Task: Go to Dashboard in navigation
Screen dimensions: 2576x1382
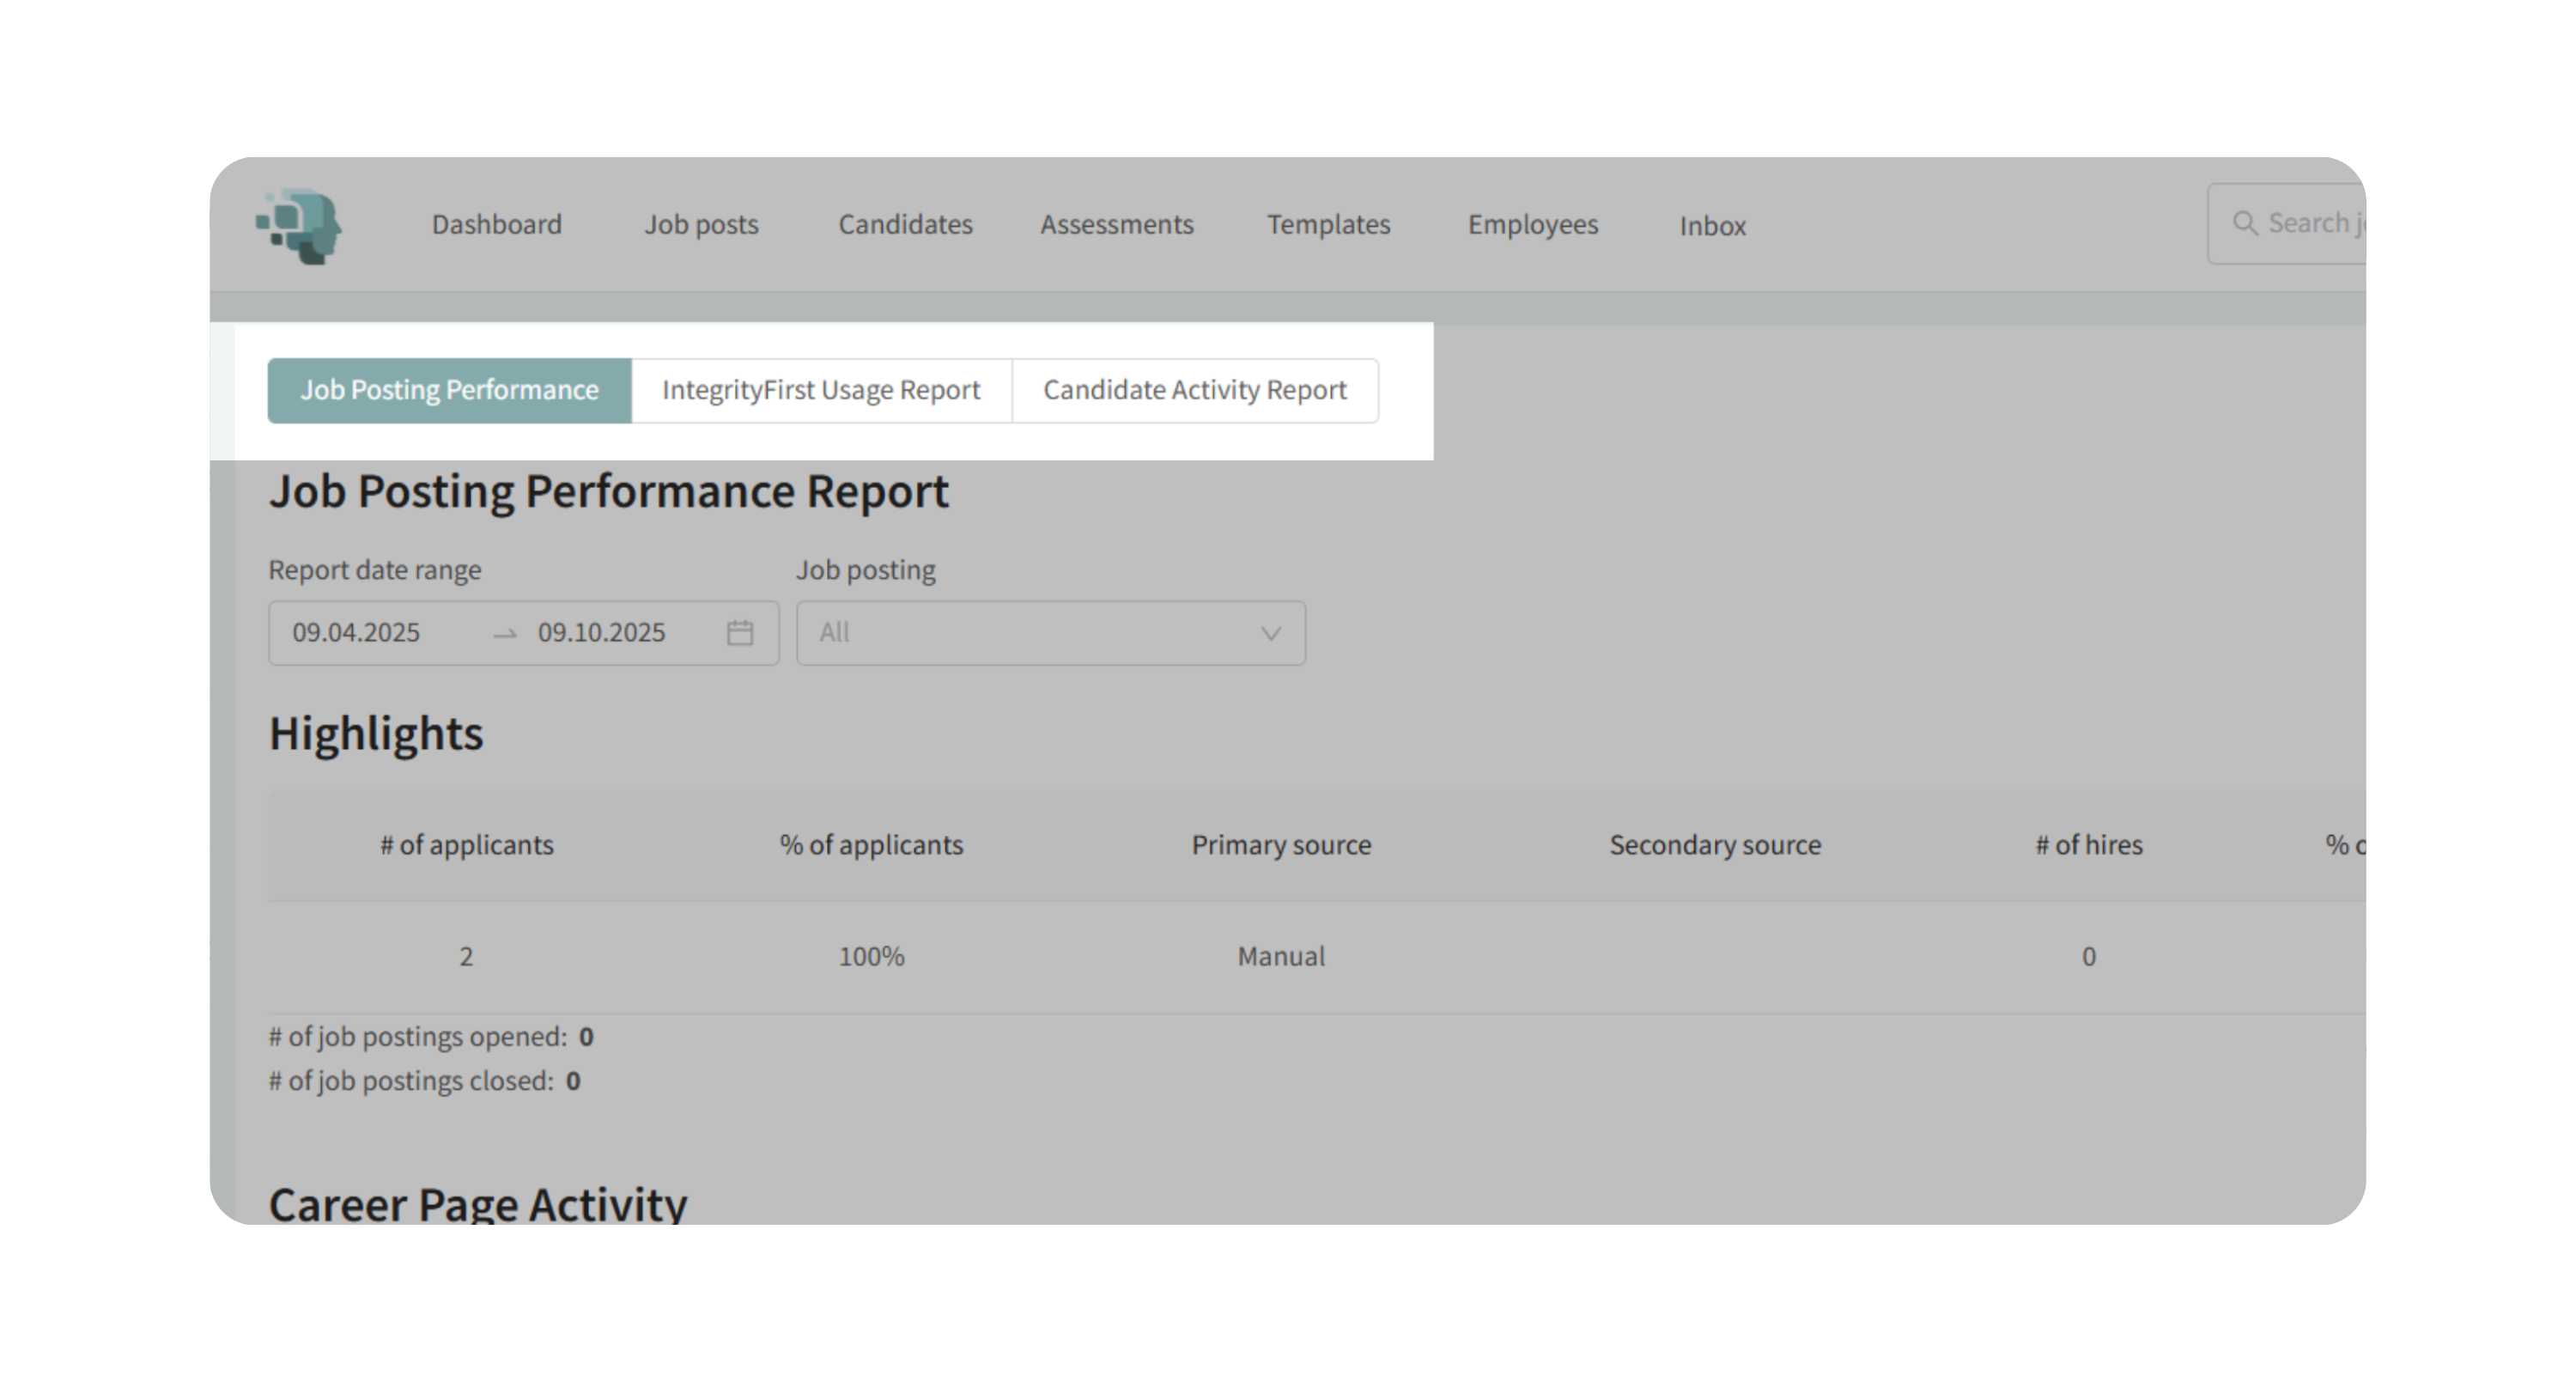Action: [496, 224]
